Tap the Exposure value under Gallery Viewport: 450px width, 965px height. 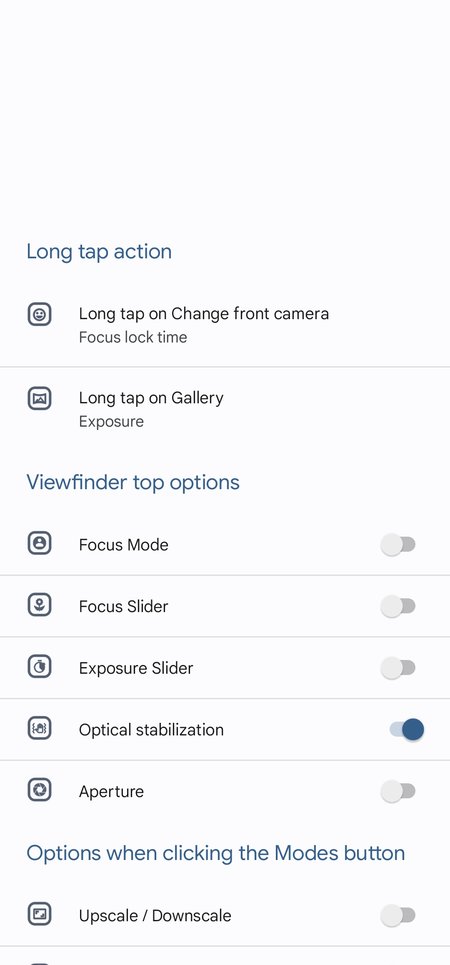[x=111, y=422]
